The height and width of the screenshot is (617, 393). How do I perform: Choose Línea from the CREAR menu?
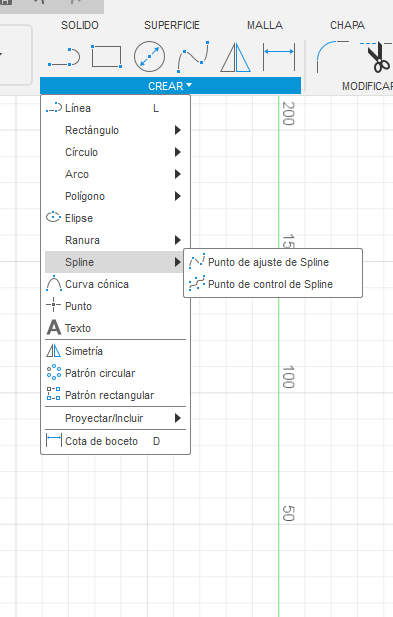click(116, 108)
